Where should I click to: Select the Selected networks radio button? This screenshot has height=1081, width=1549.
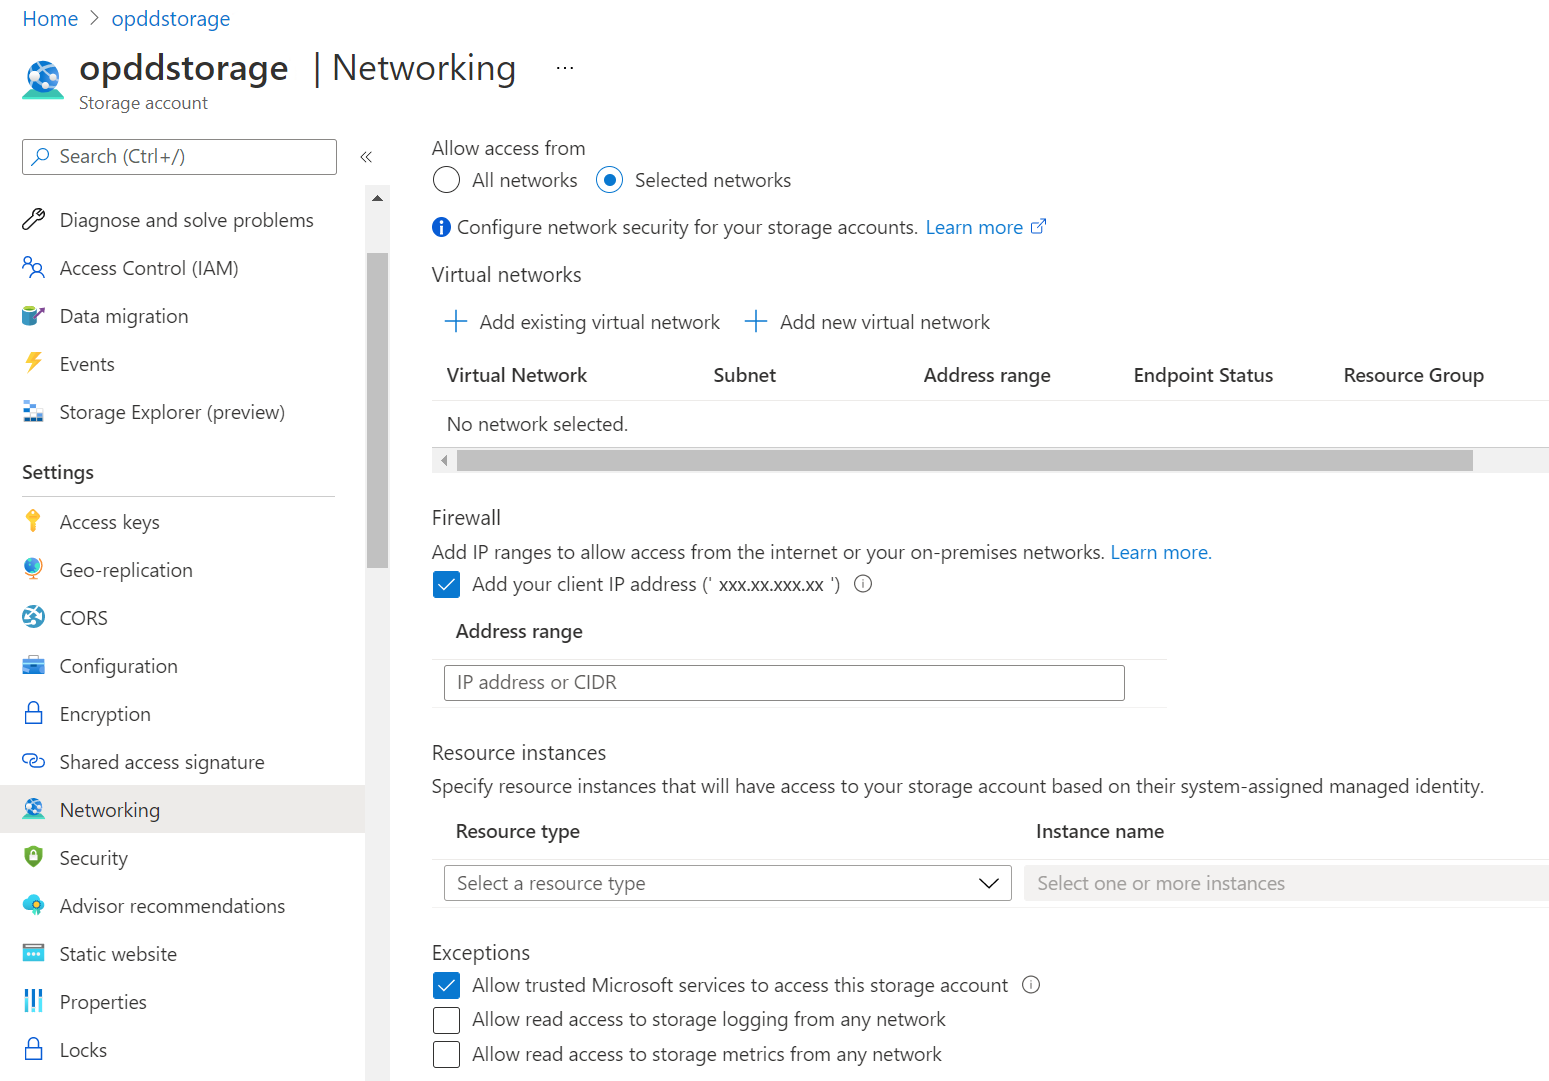(x=609, y=180)
